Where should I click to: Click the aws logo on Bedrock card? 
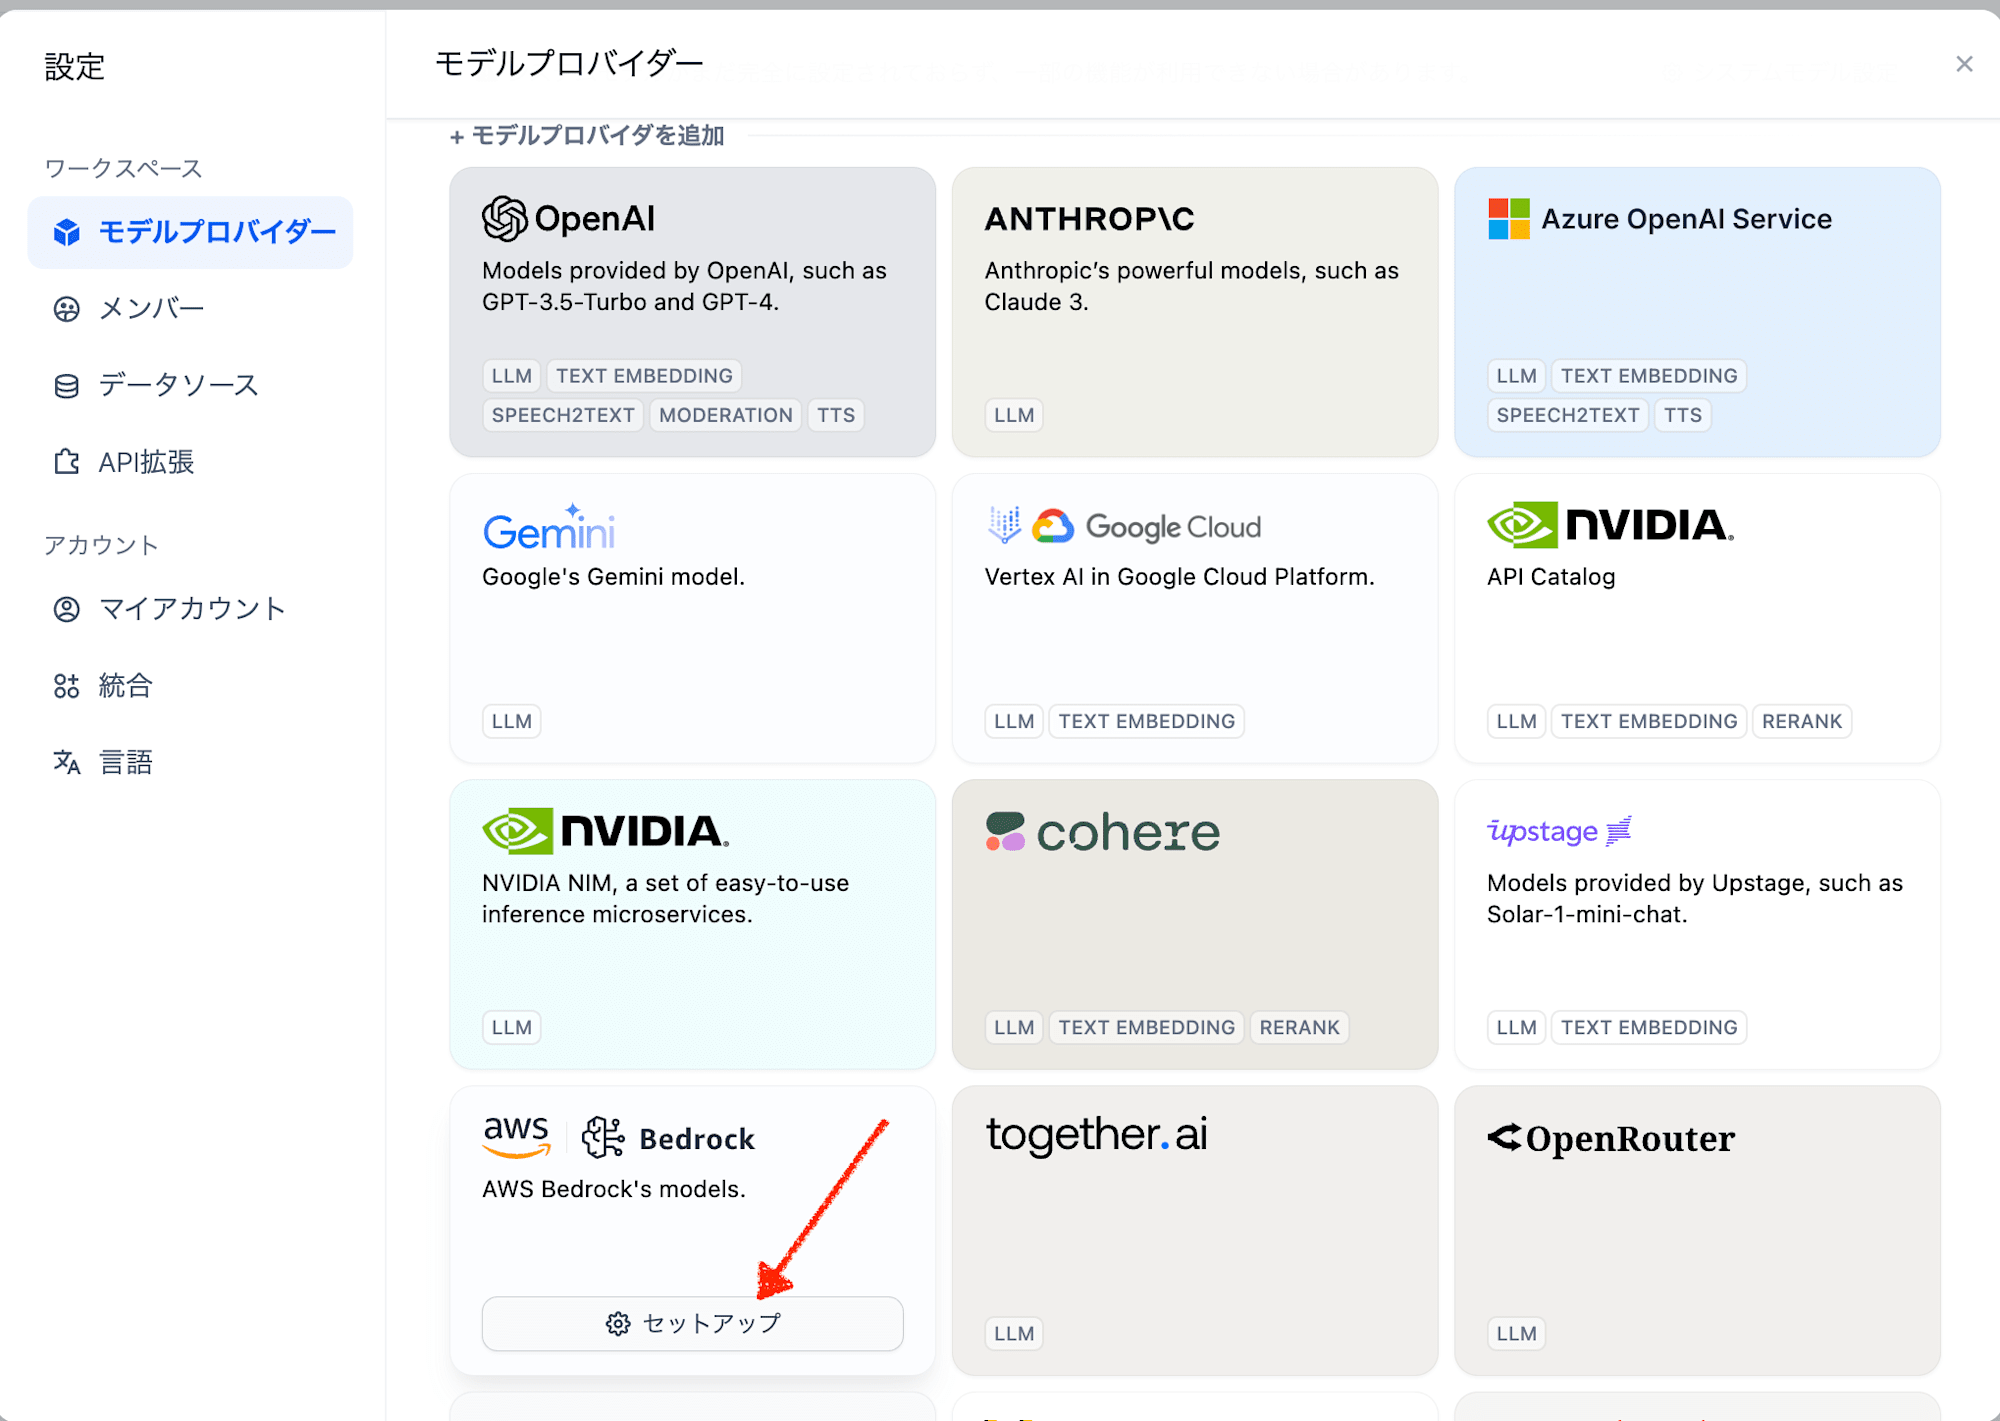tap(517, 1137)
